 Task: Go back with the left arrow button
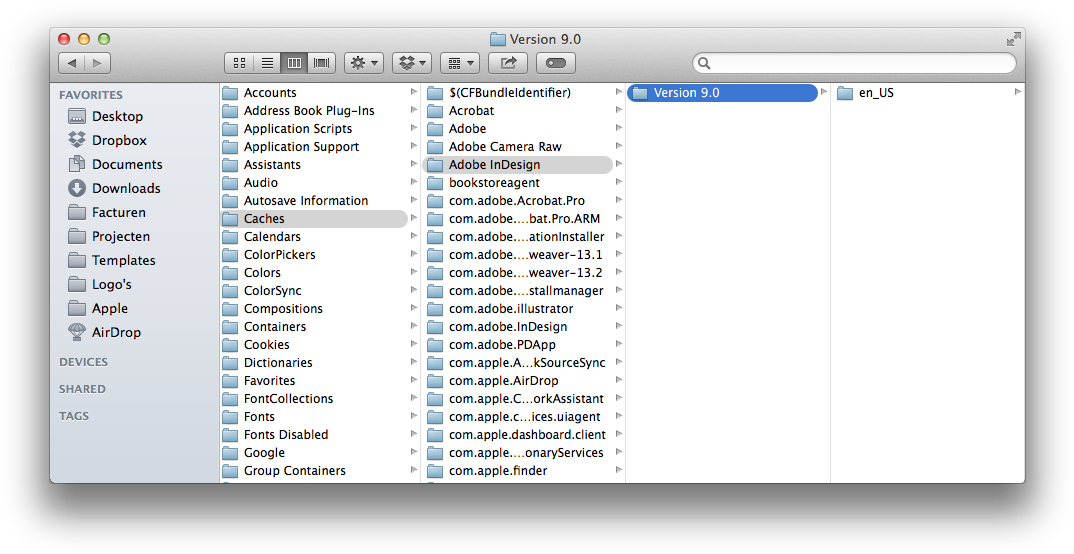coord(71,63)
